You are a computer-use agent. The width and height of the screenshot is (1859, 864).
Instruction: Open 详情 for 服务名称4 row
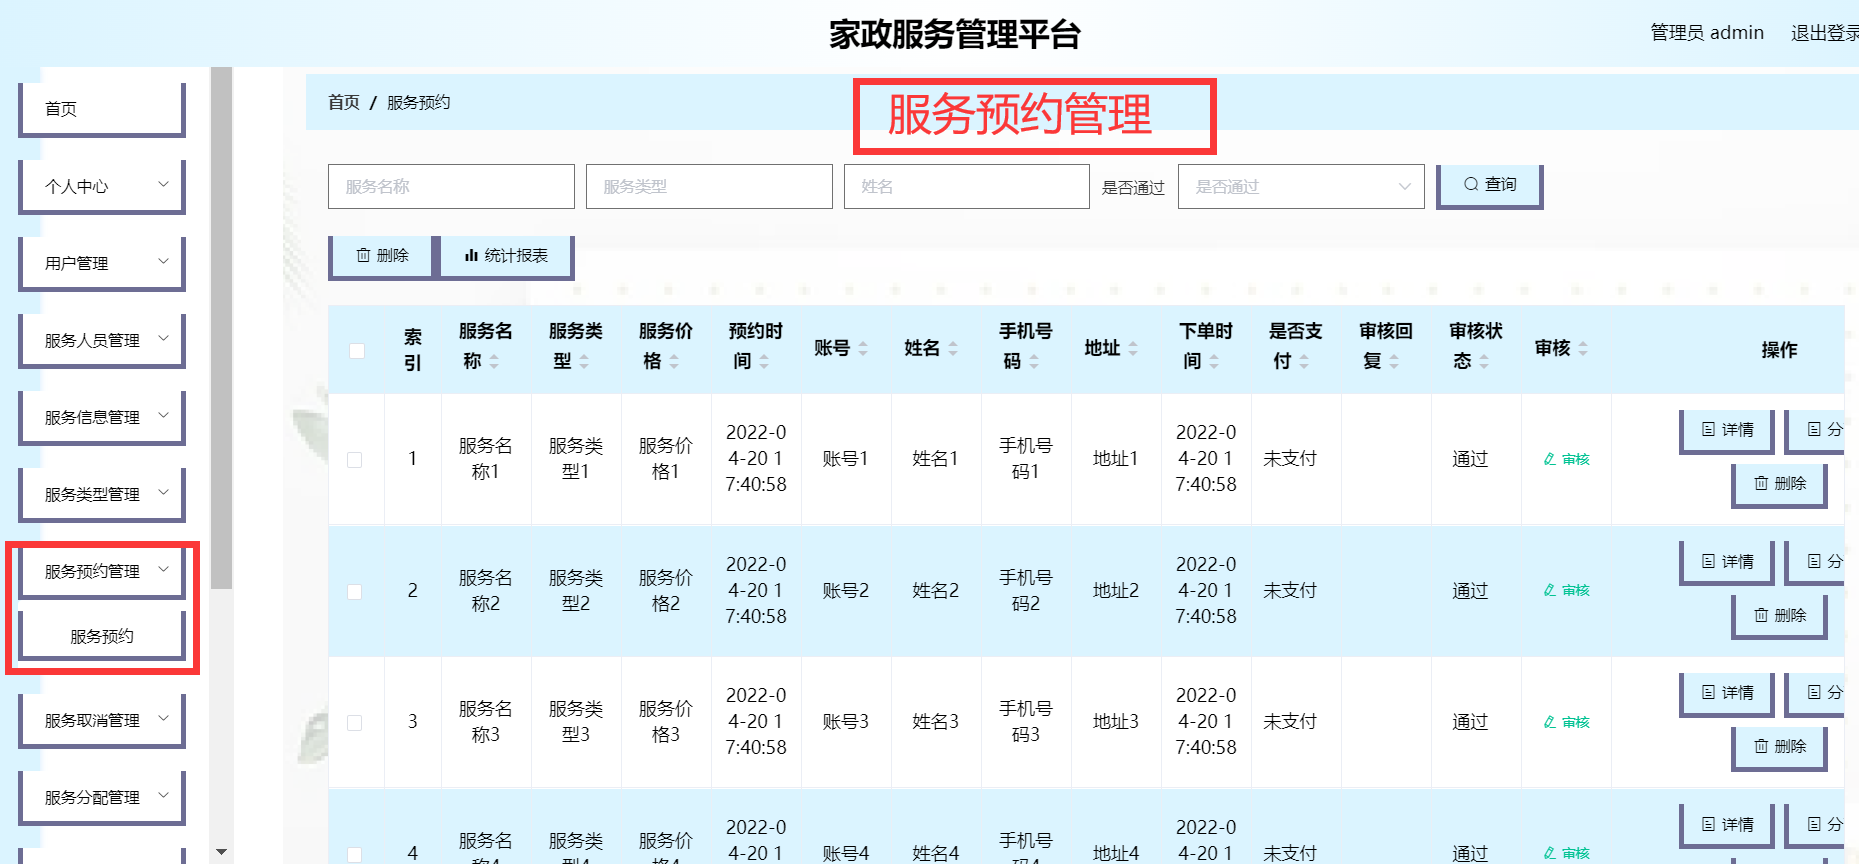pos(1727,825)
